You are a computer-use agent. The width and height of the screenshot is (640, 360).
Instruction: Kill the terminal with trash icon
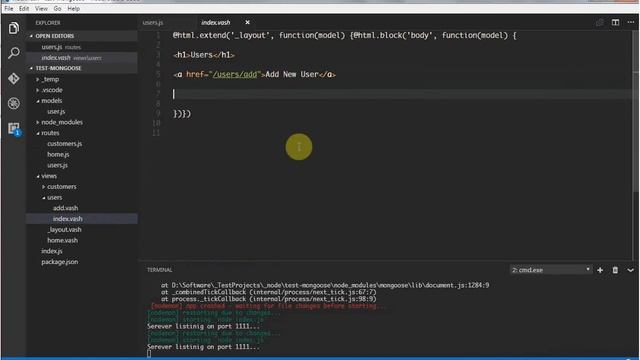pos(615,270)
